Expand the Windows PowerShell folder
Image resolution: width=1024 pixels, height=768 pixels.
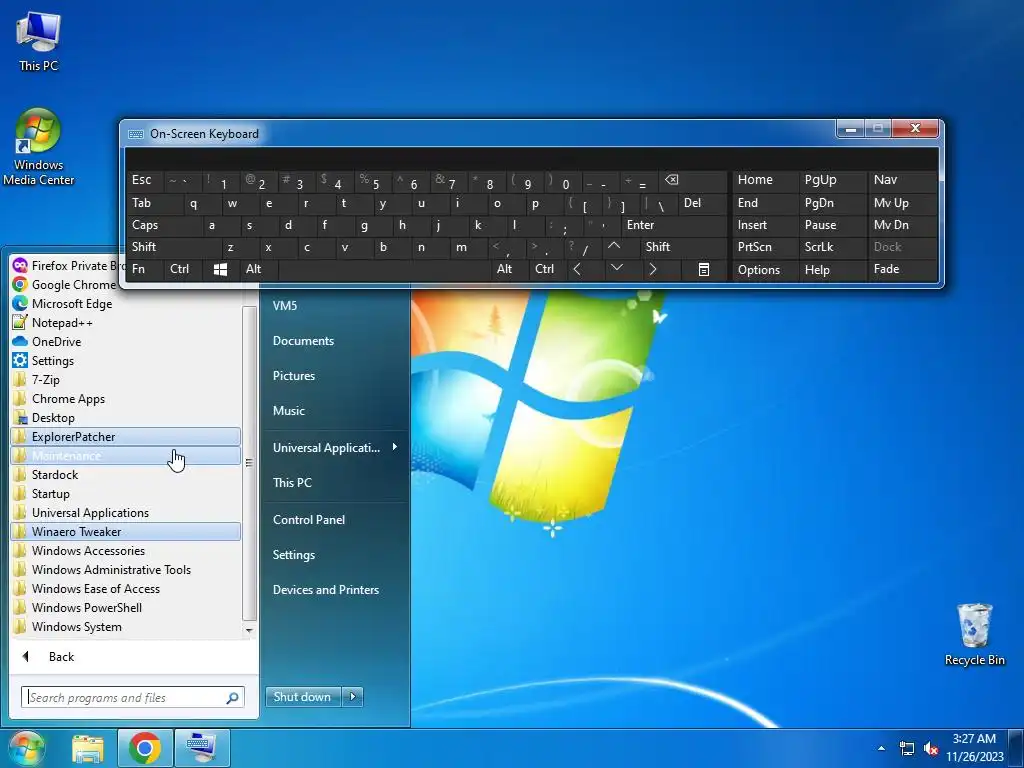point(125,607)
